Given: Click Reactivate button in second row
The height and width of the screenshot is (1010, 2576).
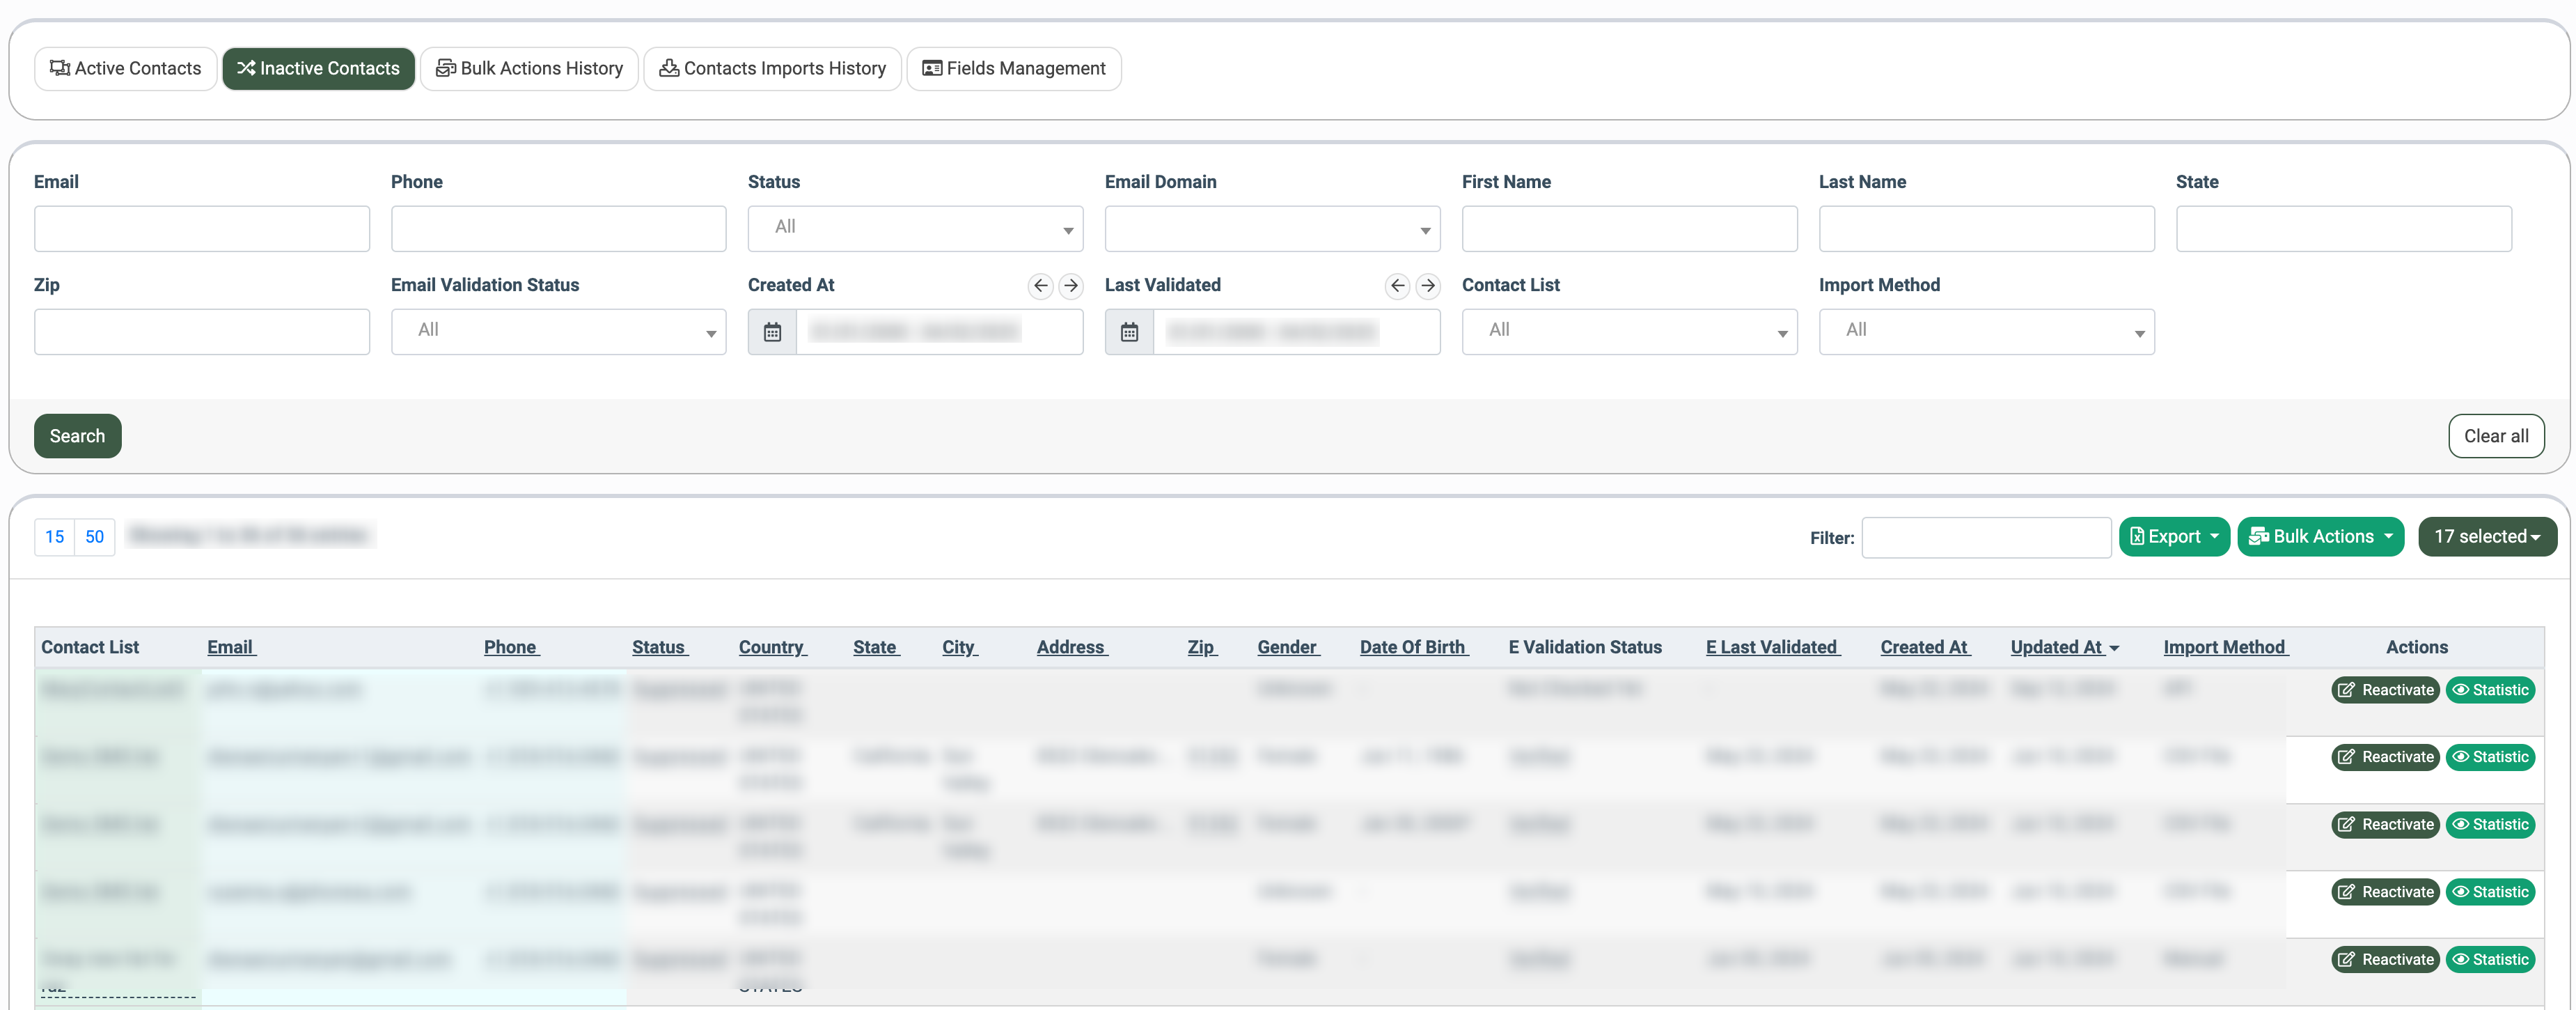Looking at the screenshot, I should (2385, 757).
